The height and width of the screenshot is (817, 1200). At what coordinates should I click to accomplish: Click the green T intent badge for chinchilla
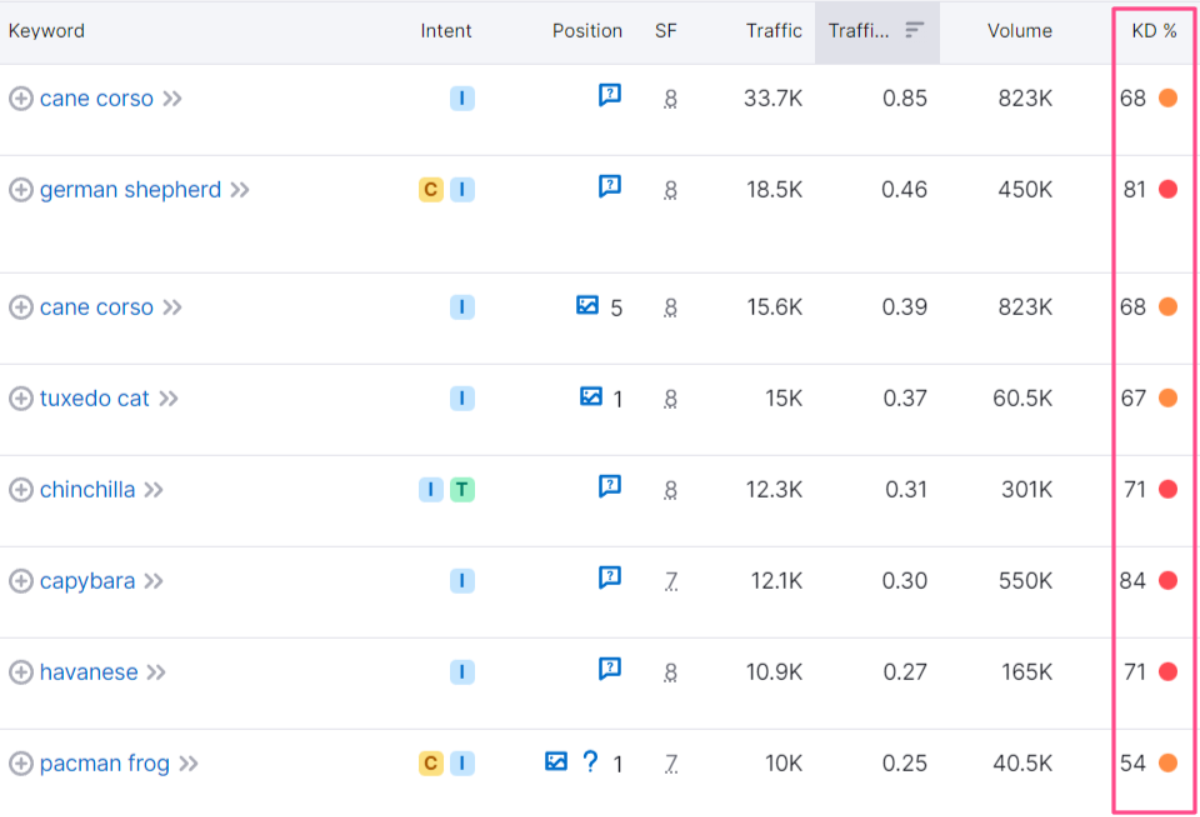[x=461, y=490]
